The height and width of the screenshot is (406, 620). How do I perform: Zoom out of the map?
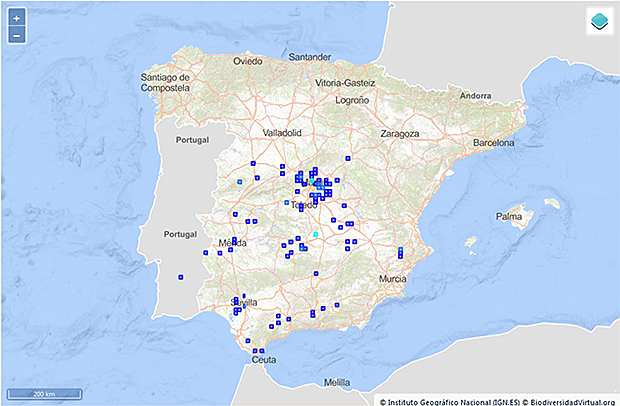point(16,36)
